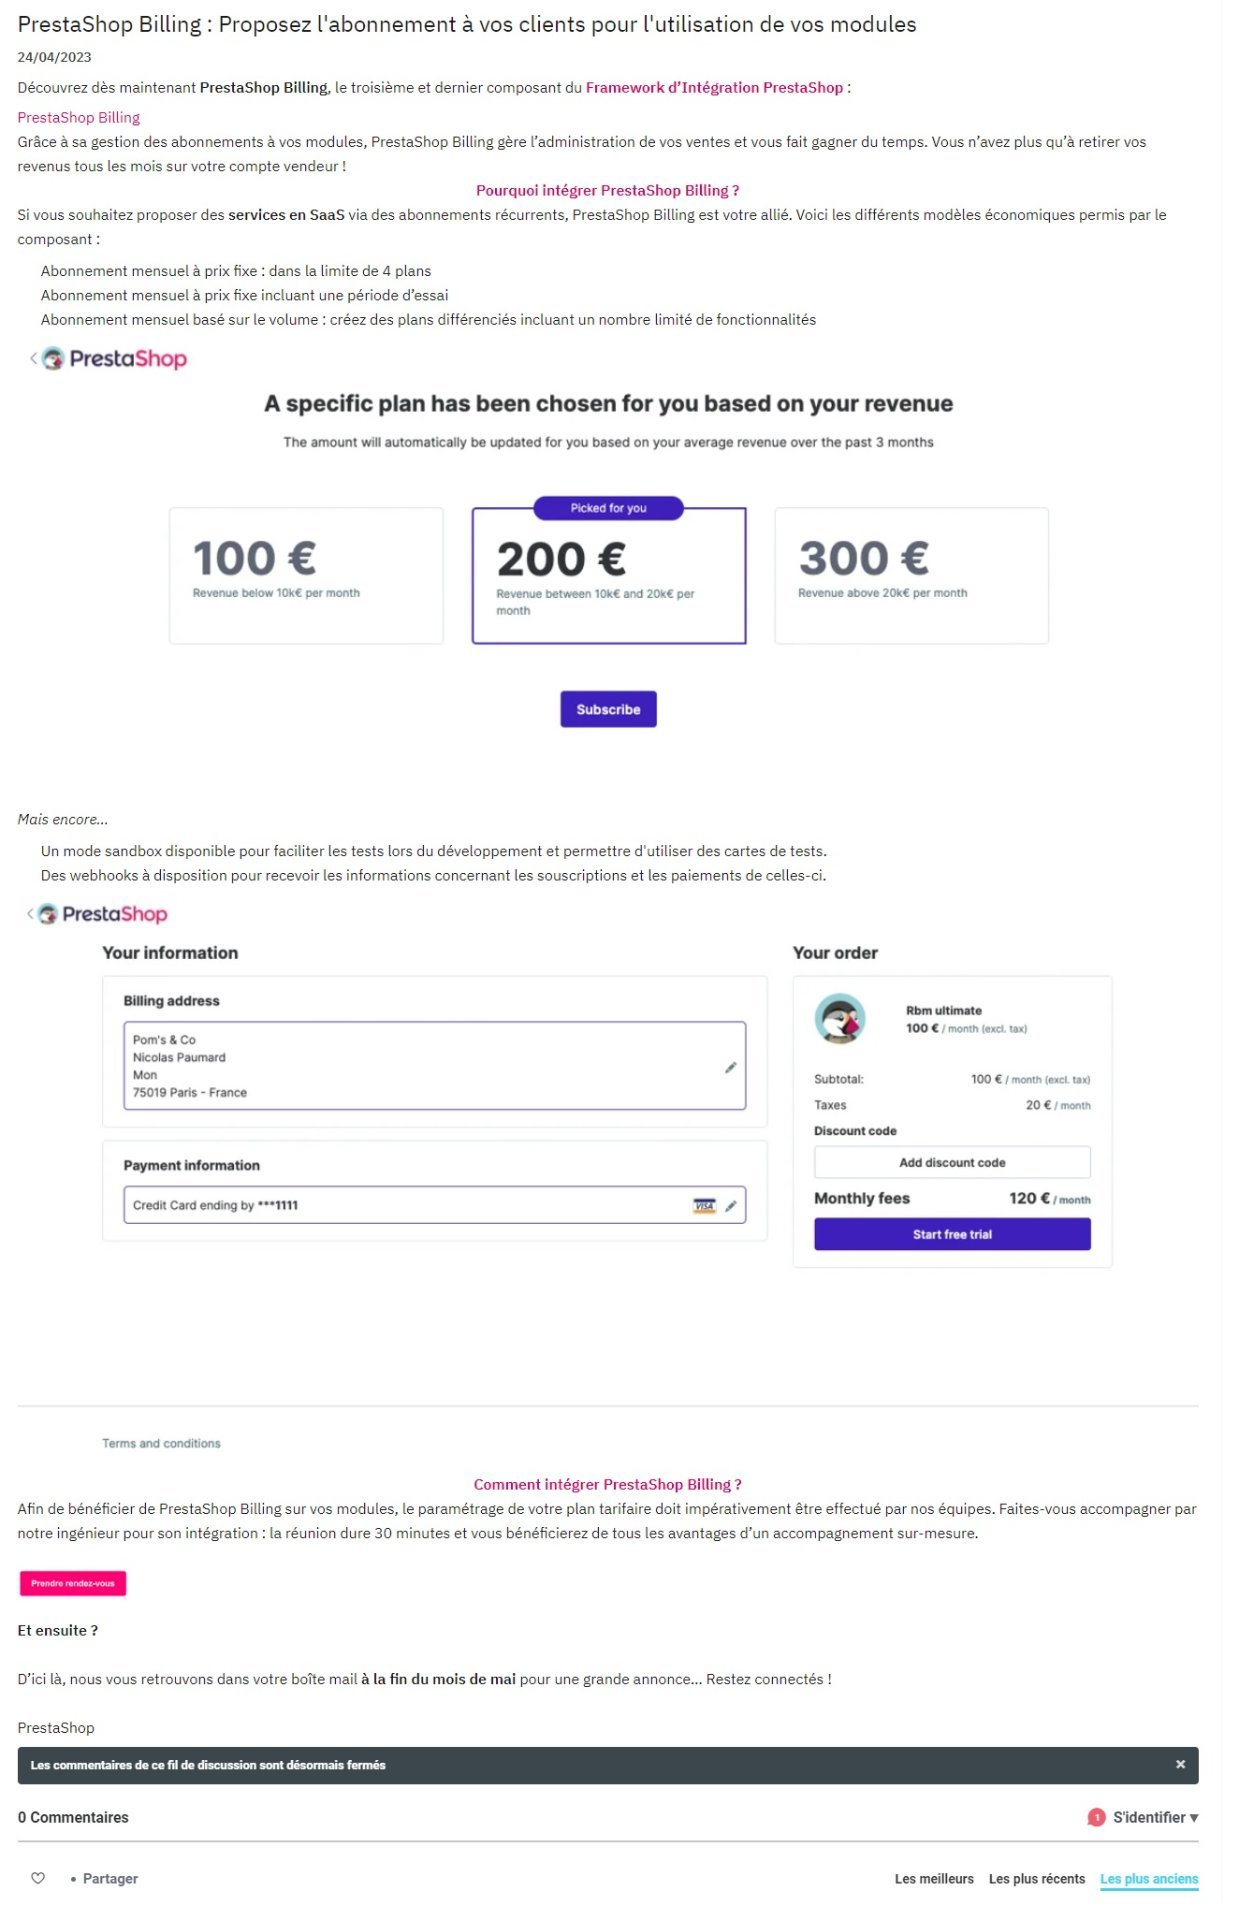Click Add discount code field

[951, 1162]
